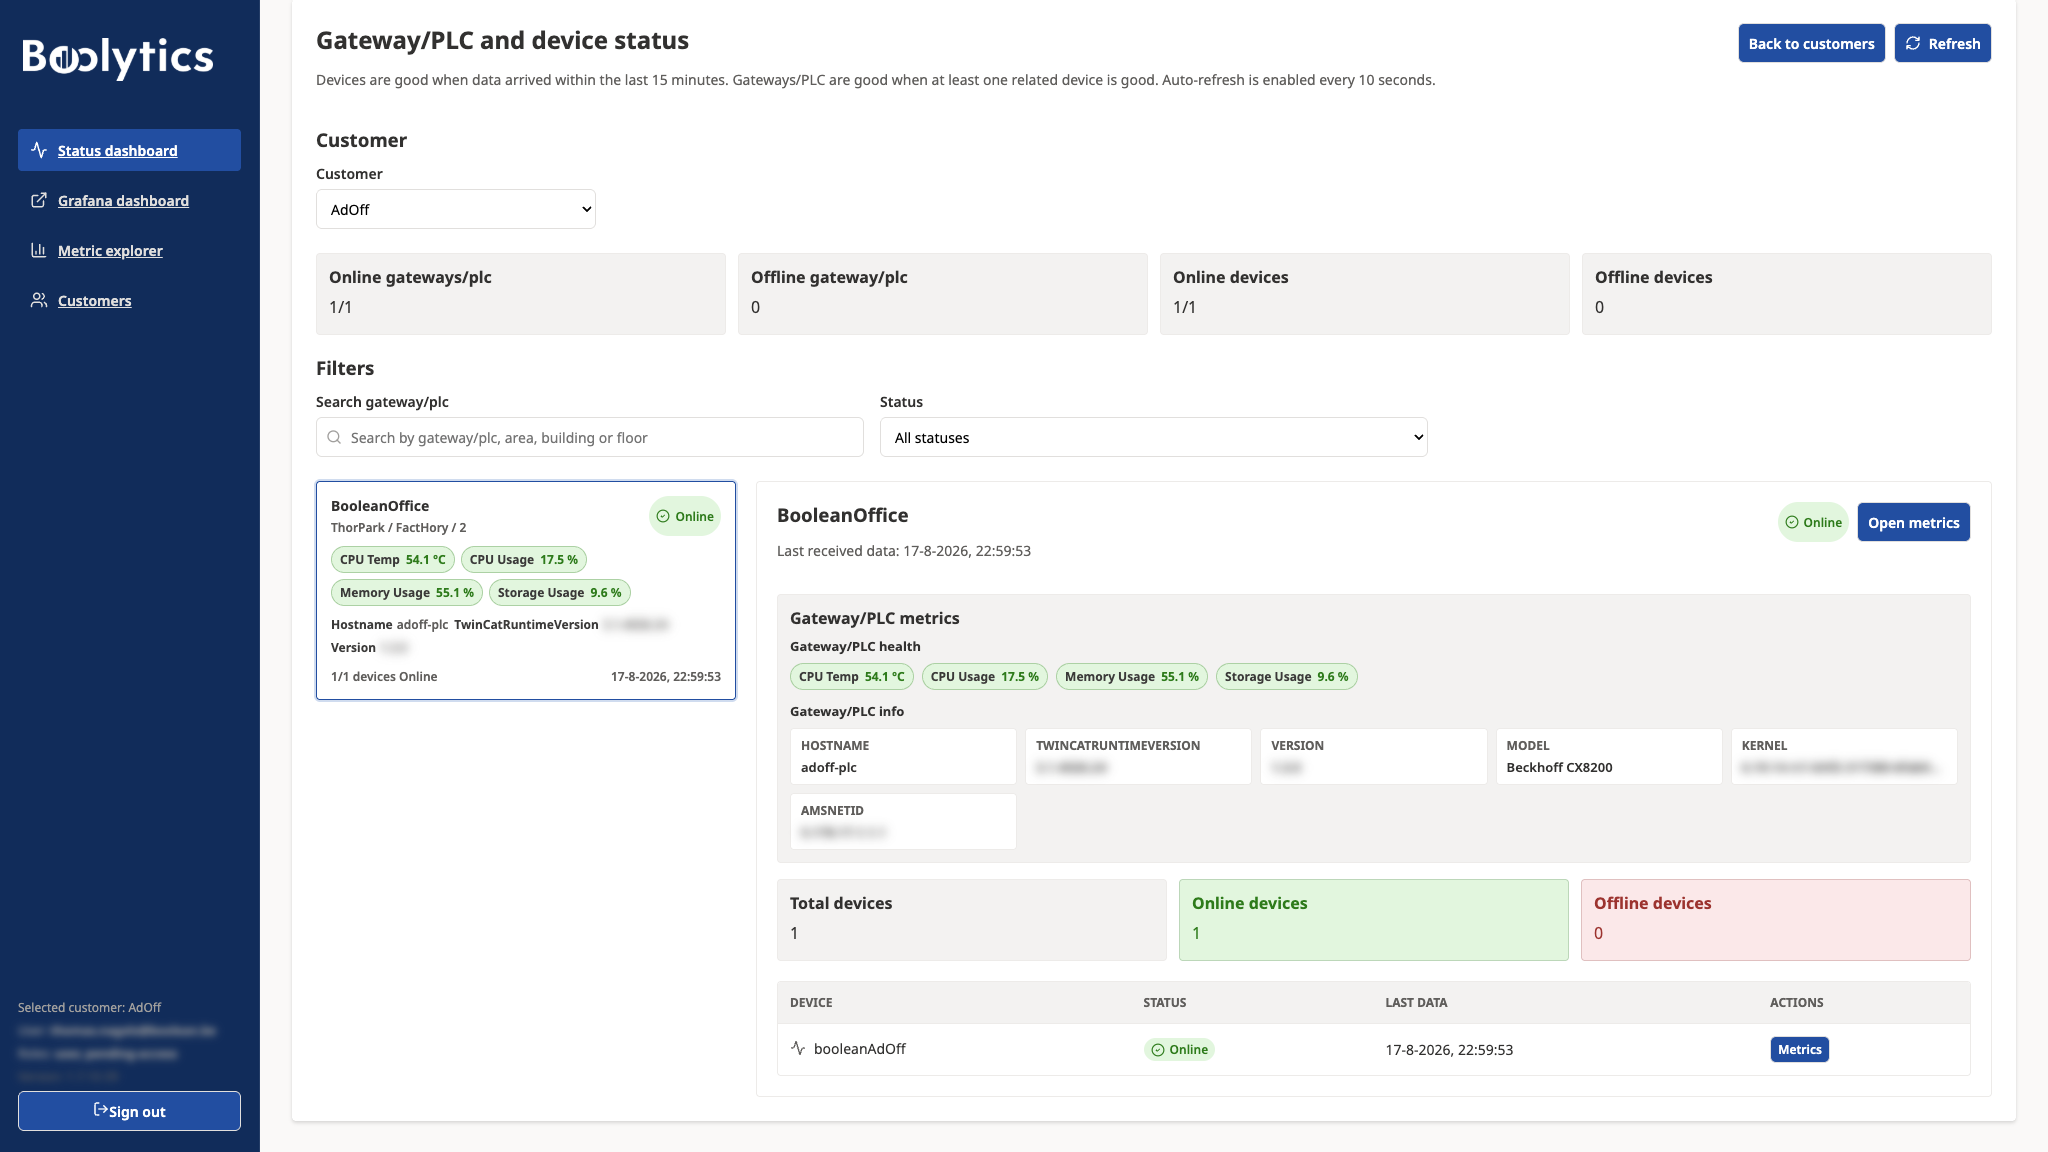Click 1/1 devices Online text in card
This screenshot has height=1152, width=2048.
[x=384, y=676]
